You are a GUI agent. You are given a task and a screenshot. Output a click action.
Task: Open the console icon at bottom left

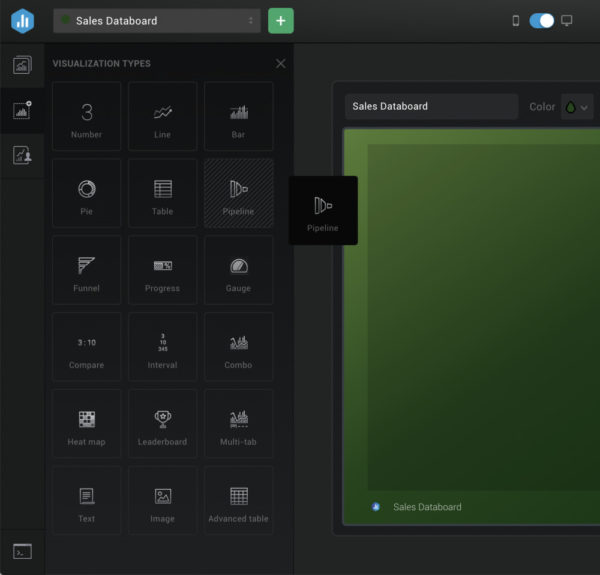point(22,551)
